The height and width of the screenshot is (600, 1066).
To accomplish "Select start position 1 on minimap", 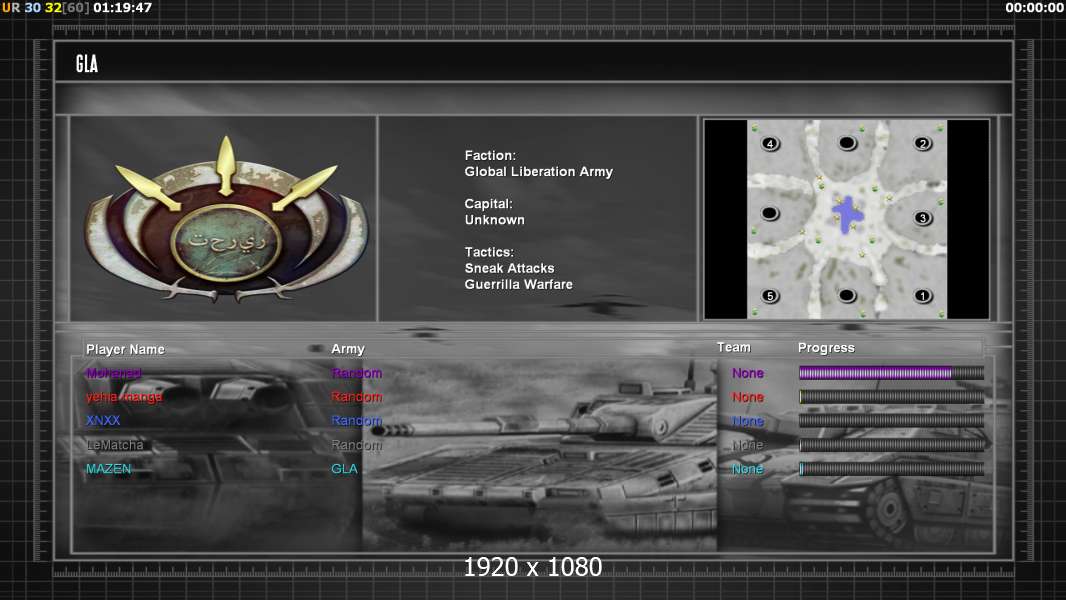I will tap(922, 296).
